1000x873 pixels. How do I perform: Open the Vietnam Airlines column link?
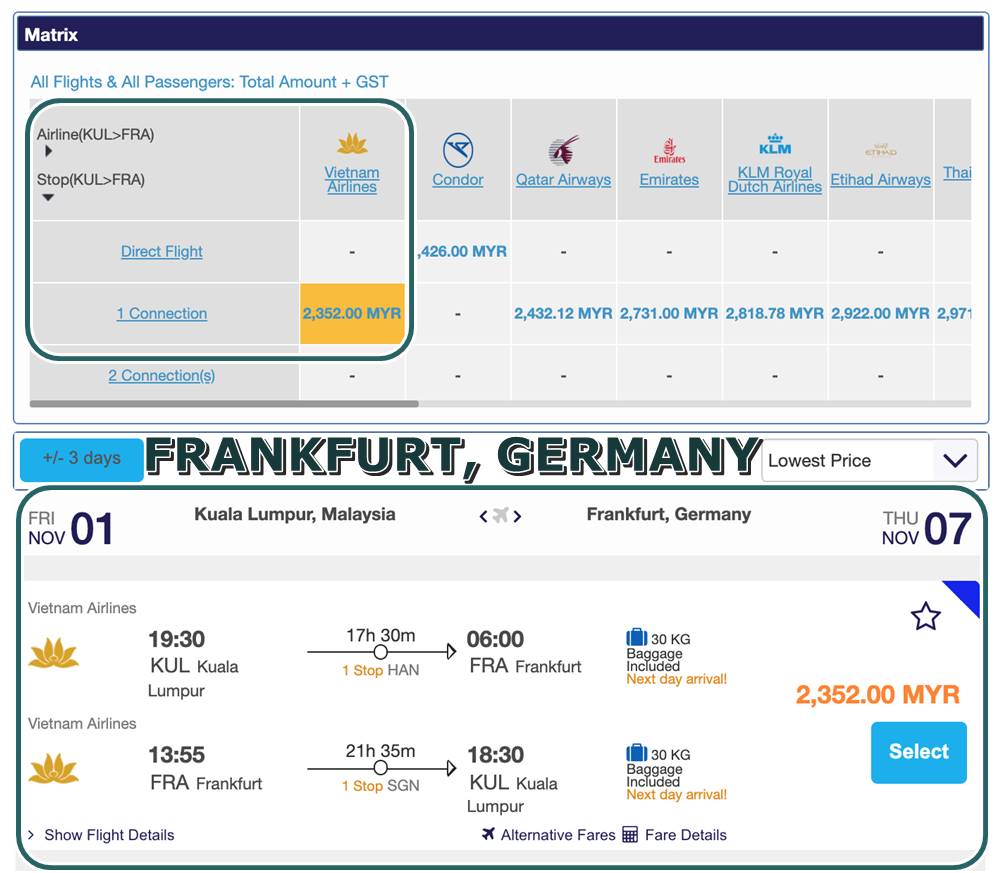coord(352,180)
